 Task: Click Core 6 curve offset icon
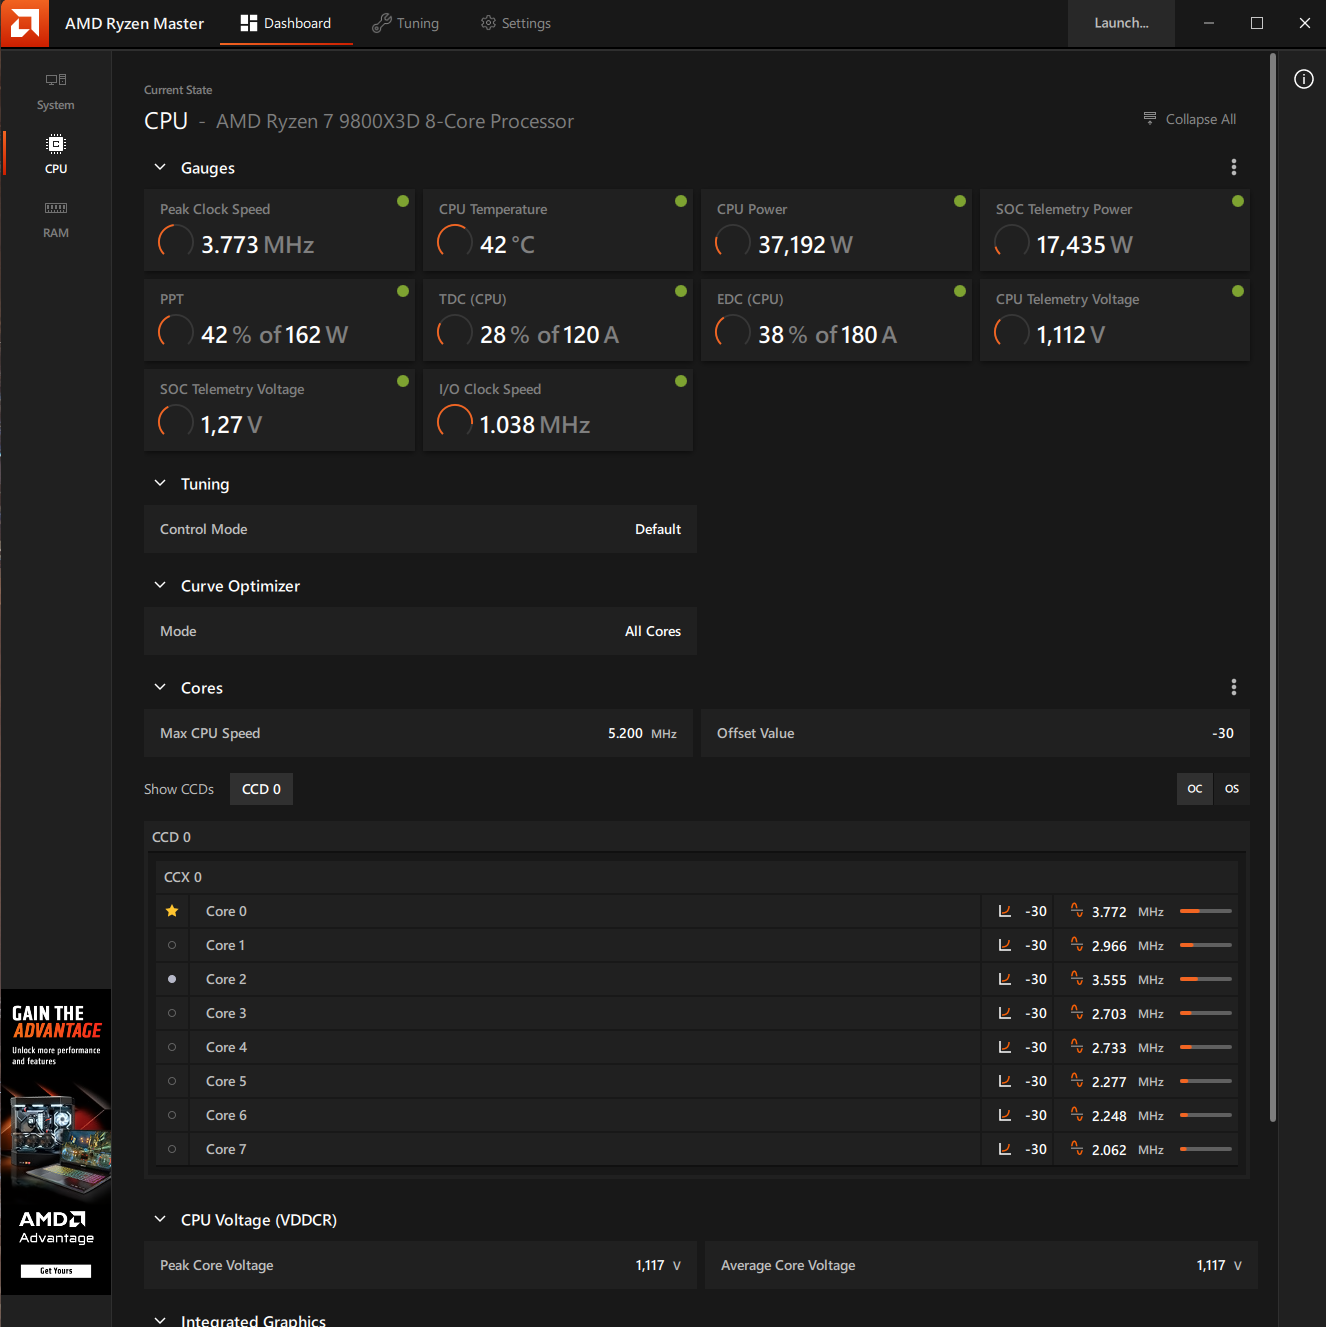1005,1115
